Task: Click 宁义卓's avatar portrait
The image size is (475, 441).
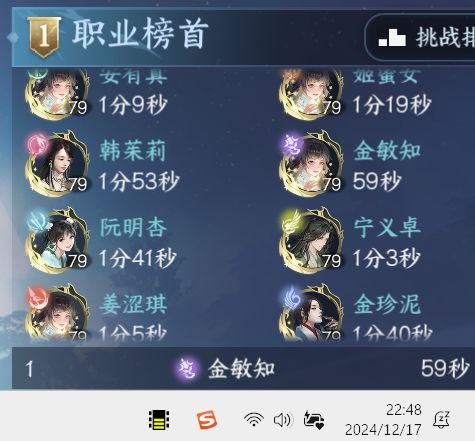Action: 311,241
